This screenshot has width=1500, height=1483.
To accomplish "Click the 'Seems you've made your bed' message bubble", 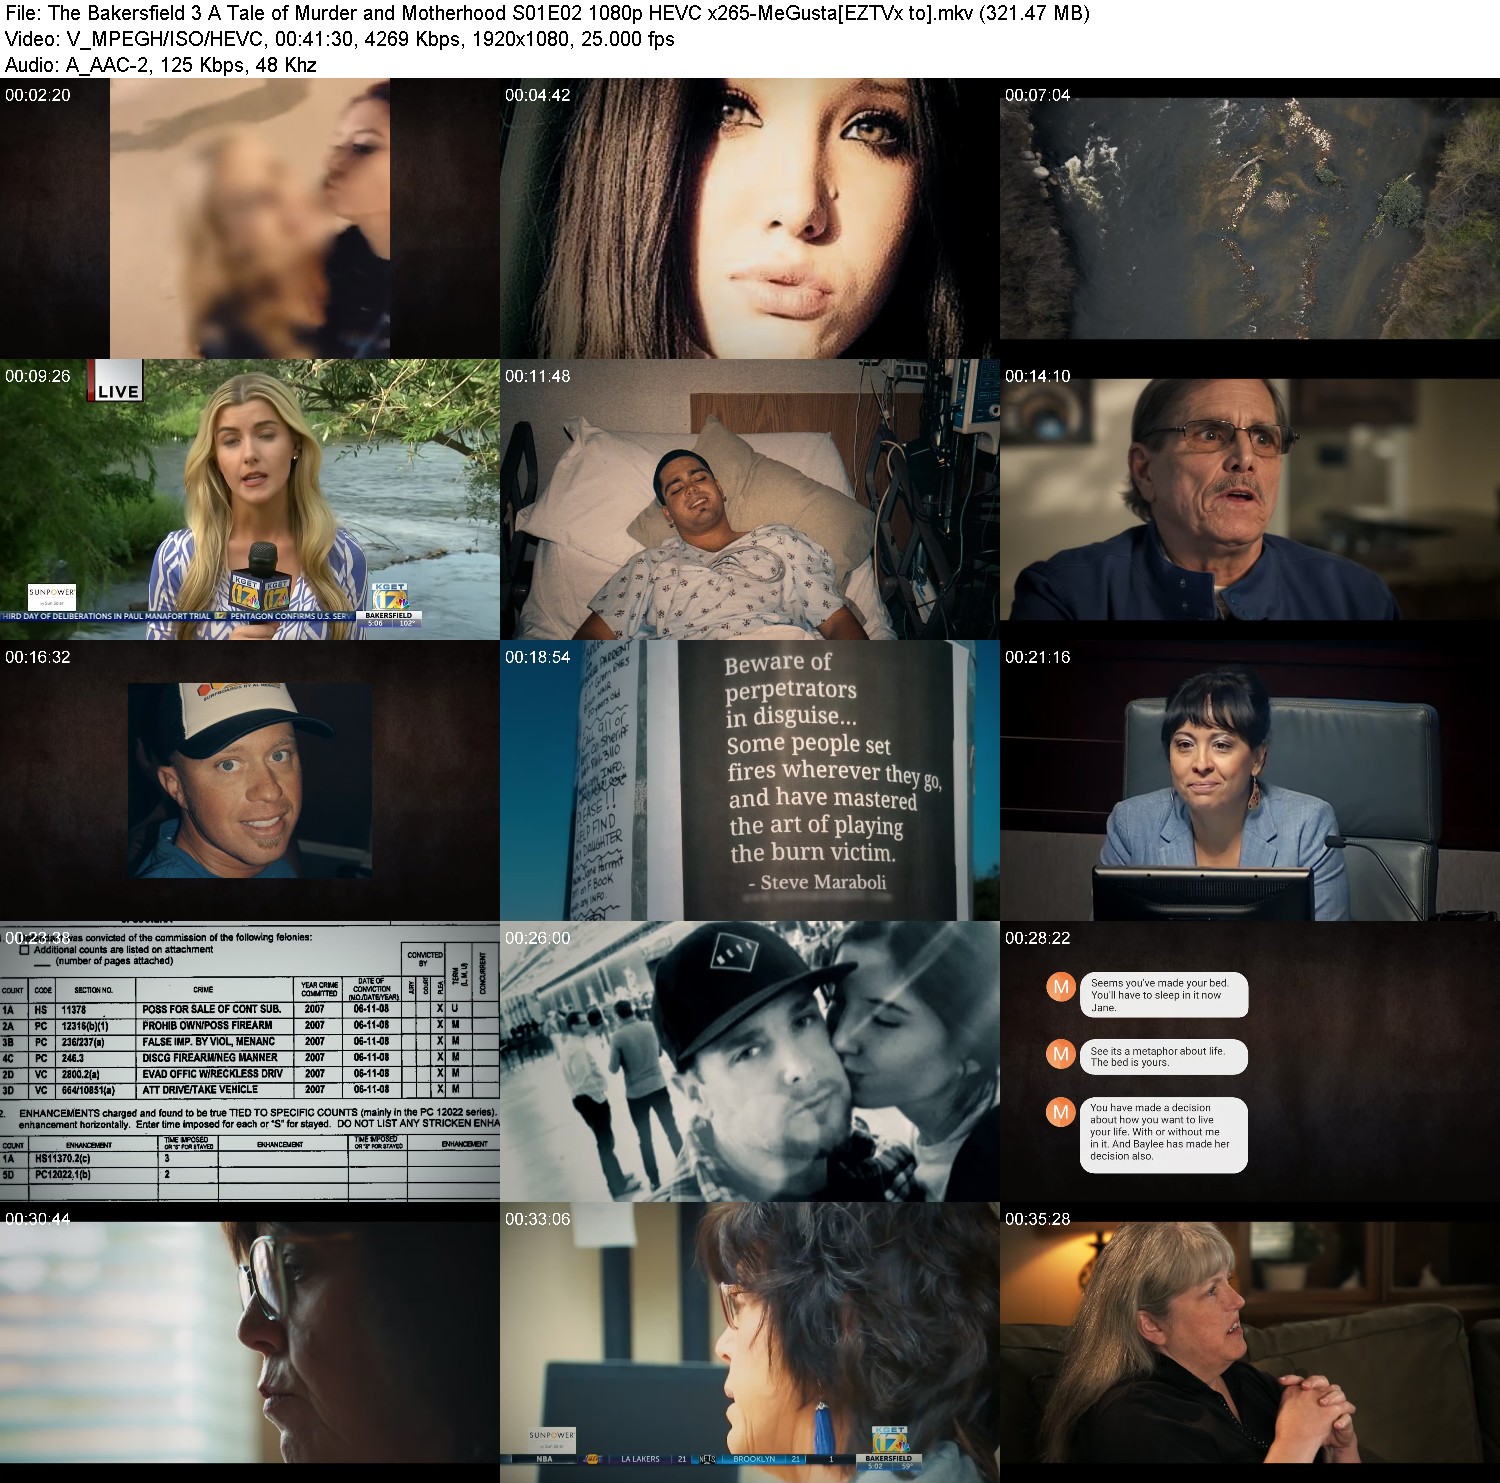I will pyautogui.click(x=1164, y=995).
